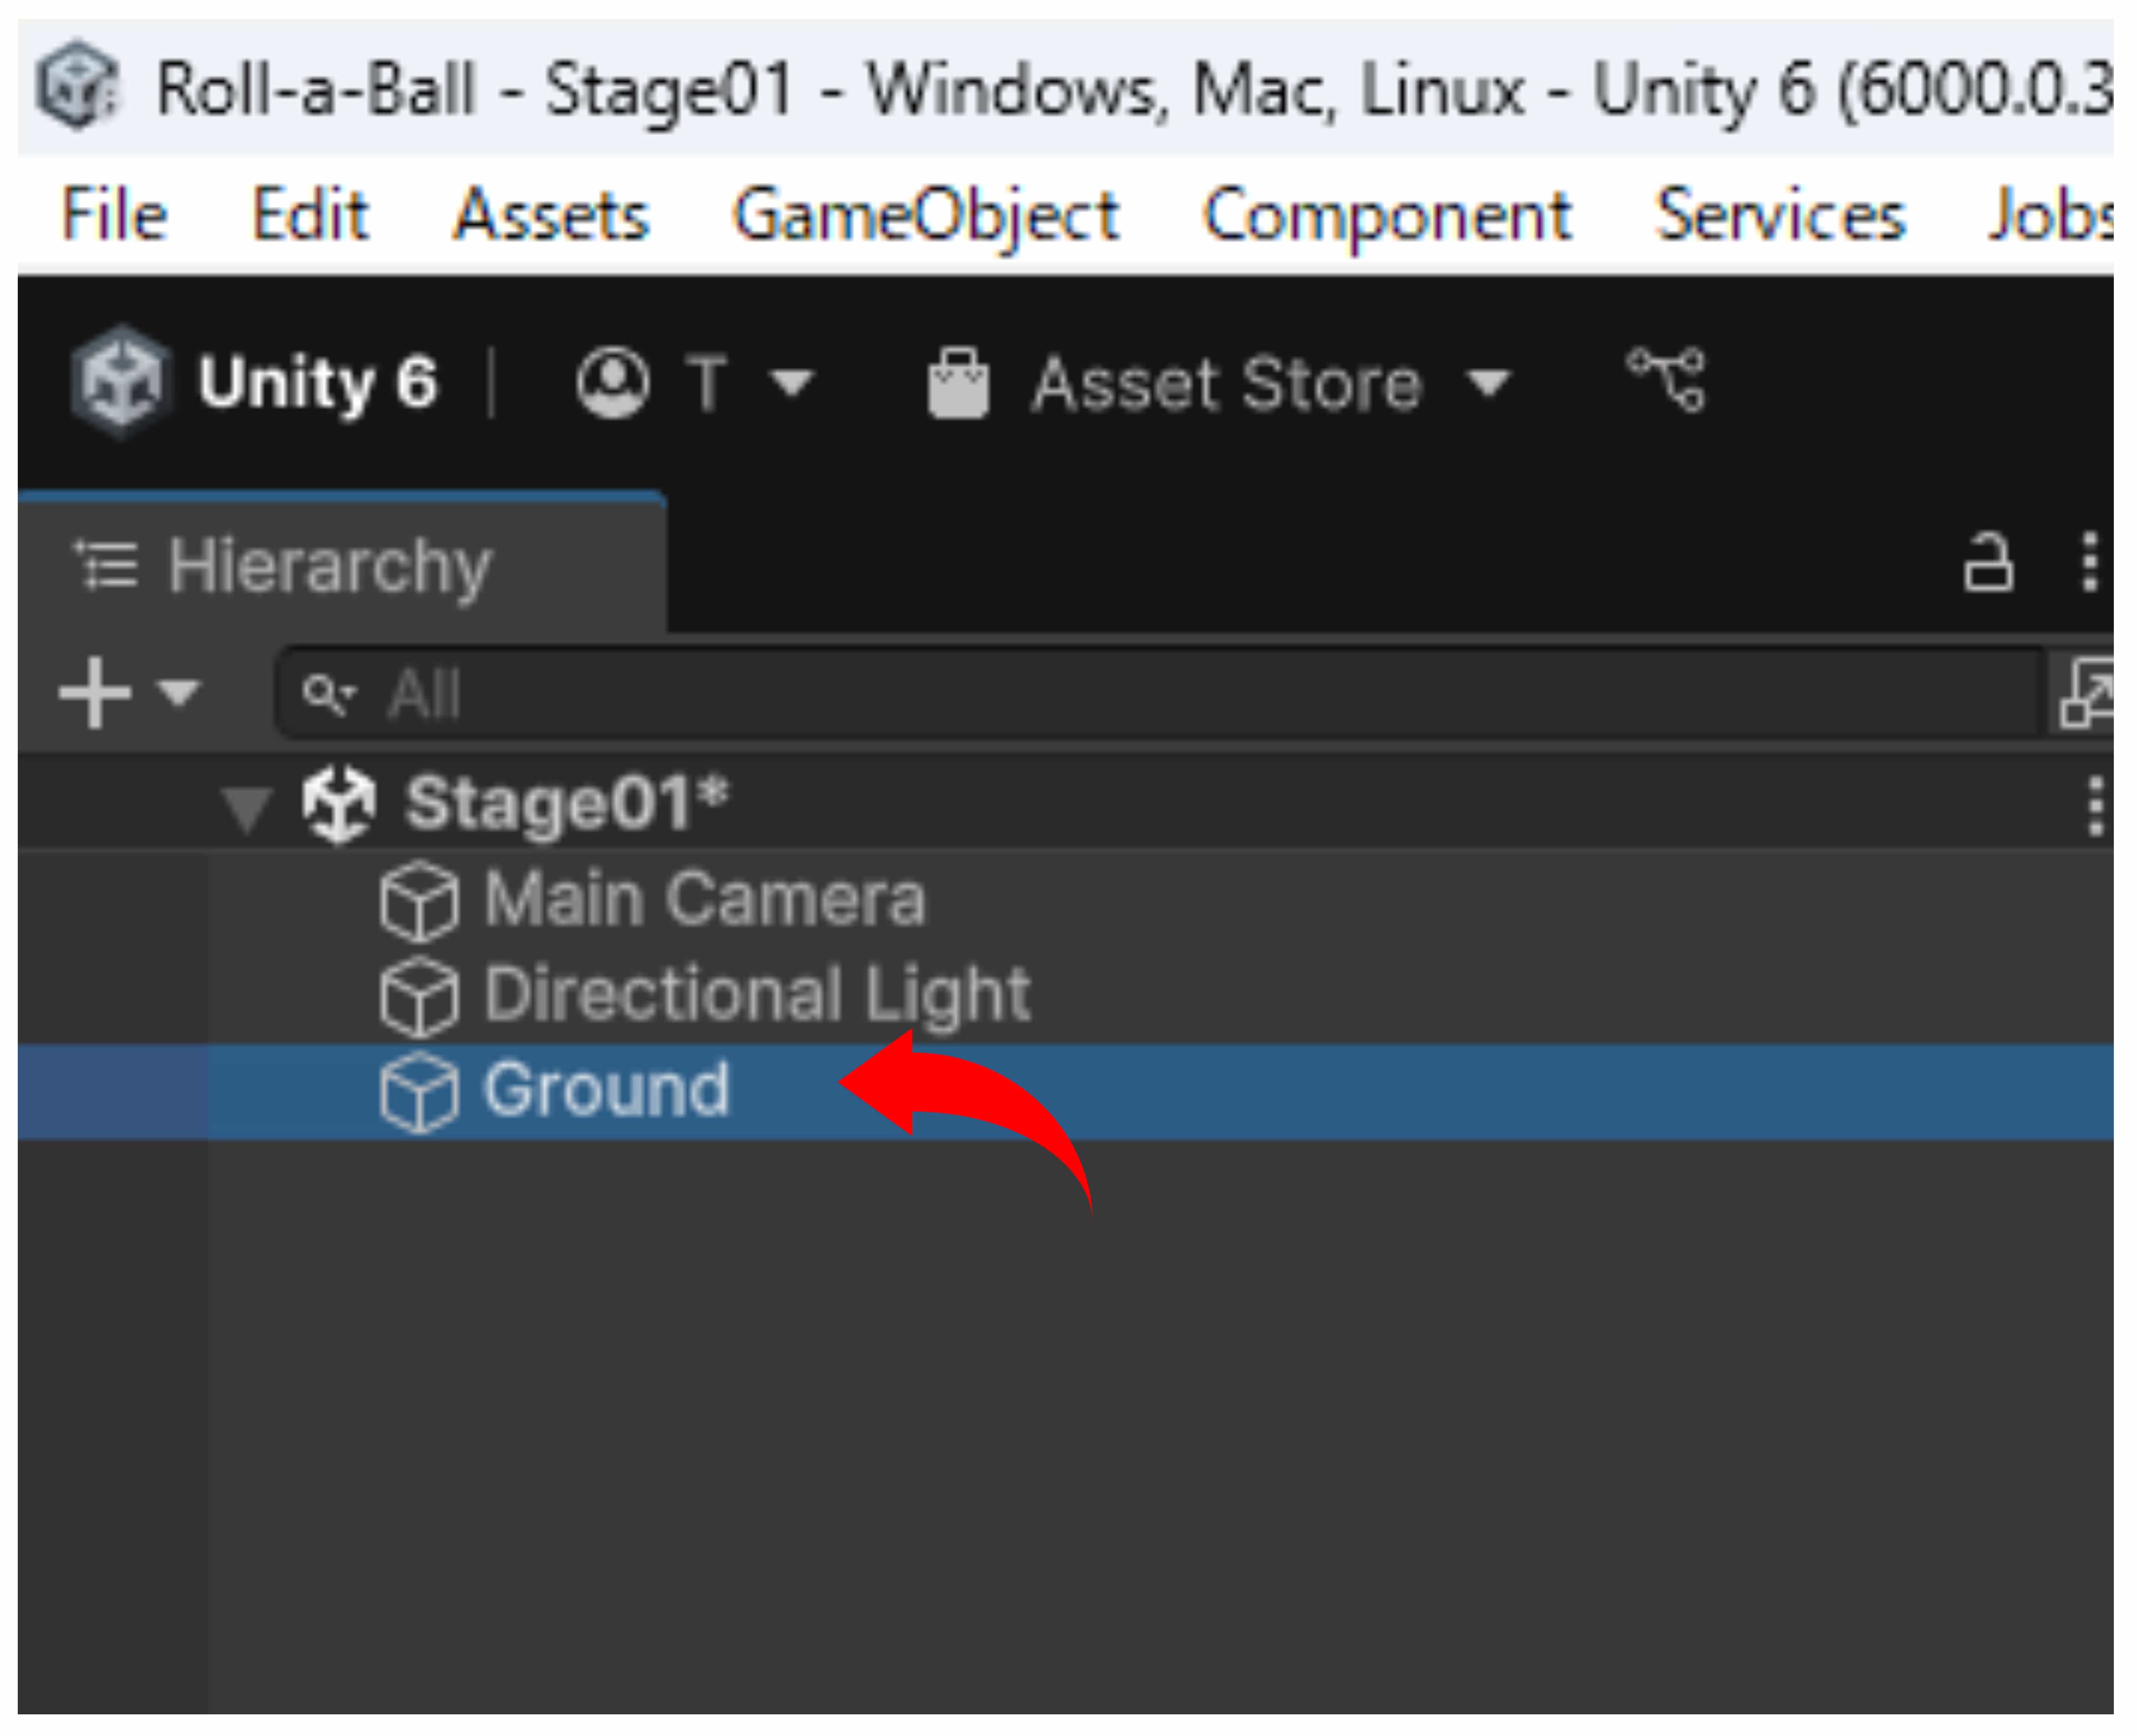Open Stage01 scene three-dot context menu
Viewport: 2137px width, 1736px height.
click(x=2095, y=806)
